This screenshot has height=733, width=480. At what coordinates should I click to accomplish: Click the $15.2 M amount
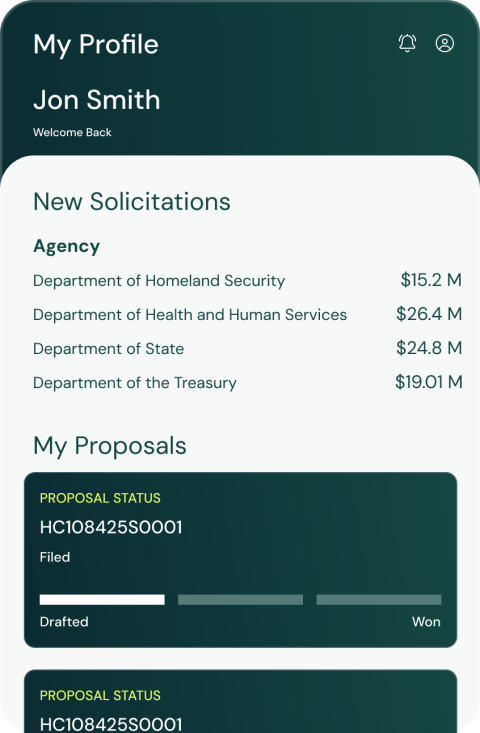pyautogui.click(x=431, y=280)
